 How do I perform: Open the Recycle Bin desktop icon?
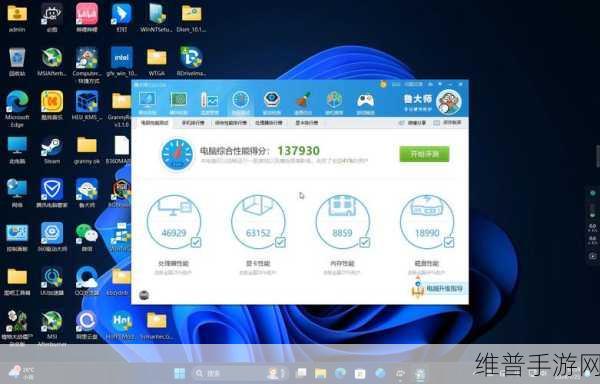click(x=17, y=61)
